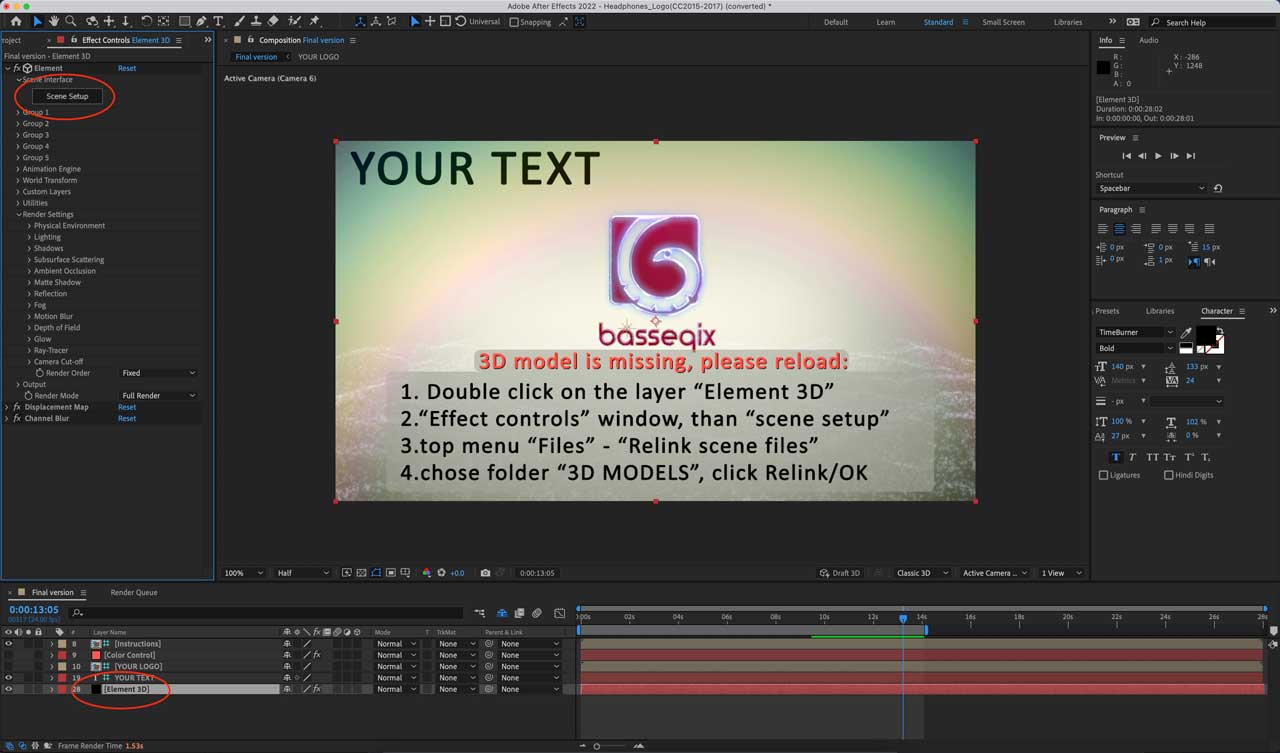Toggle the Element effect fx switch
Viewport: 1280px width, 753px height.
pyautogui.click(x=16, y=68)
